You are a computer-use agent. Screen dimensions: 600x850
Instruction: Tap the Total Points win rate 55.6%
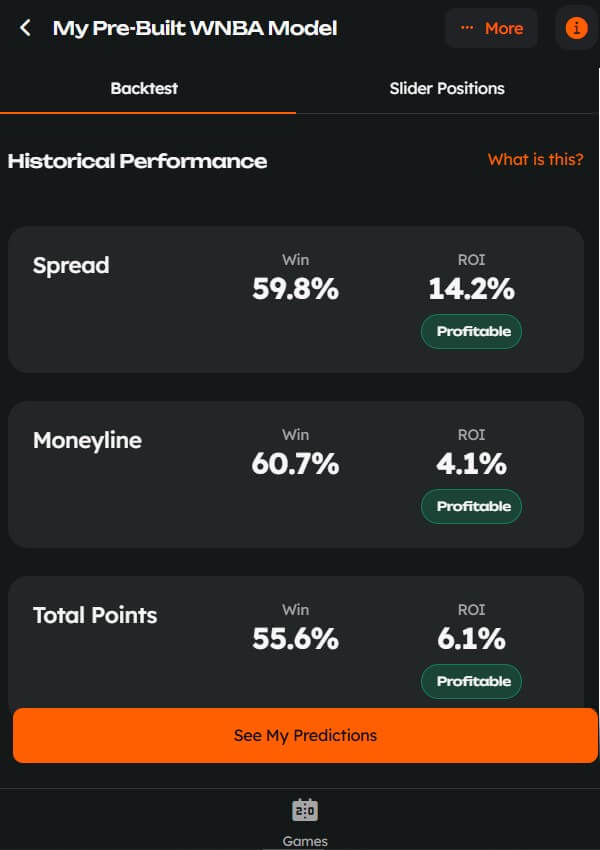[x=295, y=638]
